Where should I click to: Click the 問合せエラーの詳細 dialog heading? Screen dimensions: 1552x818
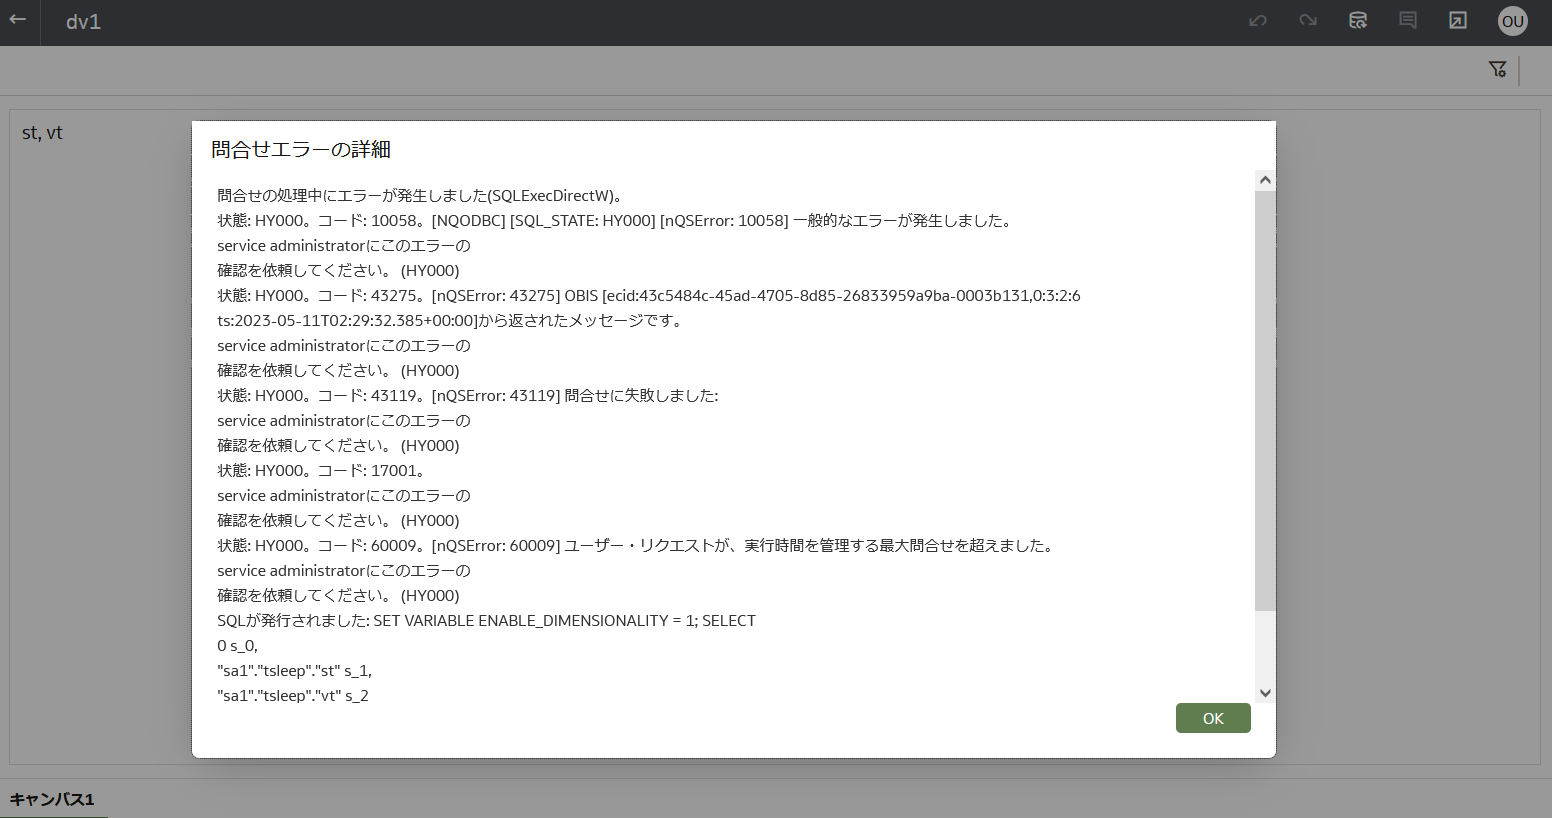point(301,149)
